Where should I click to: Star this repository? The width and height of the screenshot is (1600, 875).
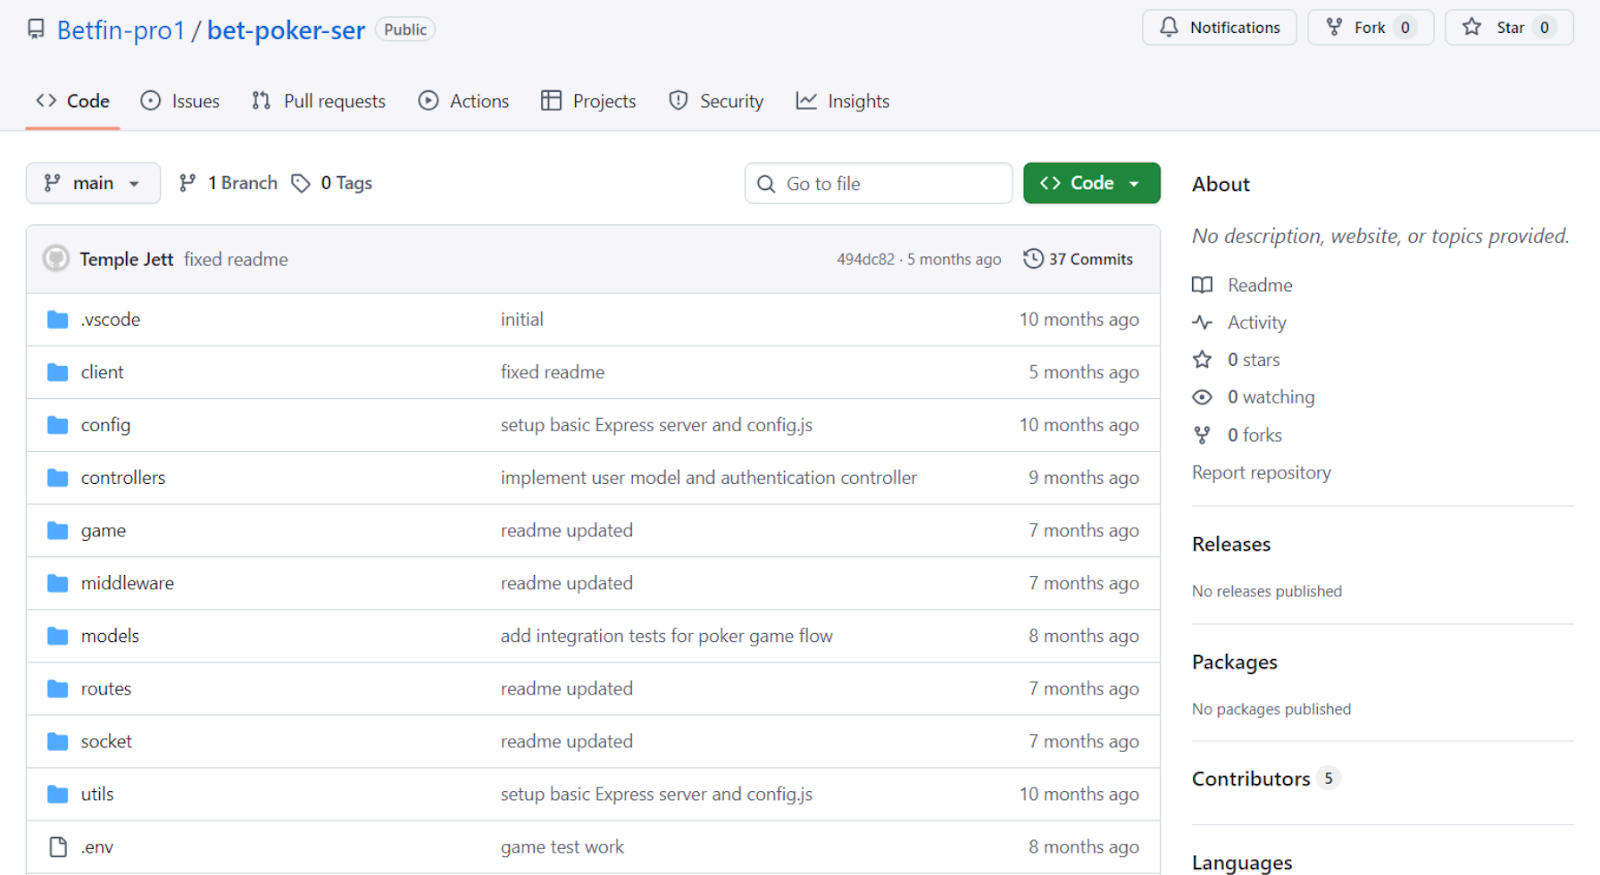1508,27
